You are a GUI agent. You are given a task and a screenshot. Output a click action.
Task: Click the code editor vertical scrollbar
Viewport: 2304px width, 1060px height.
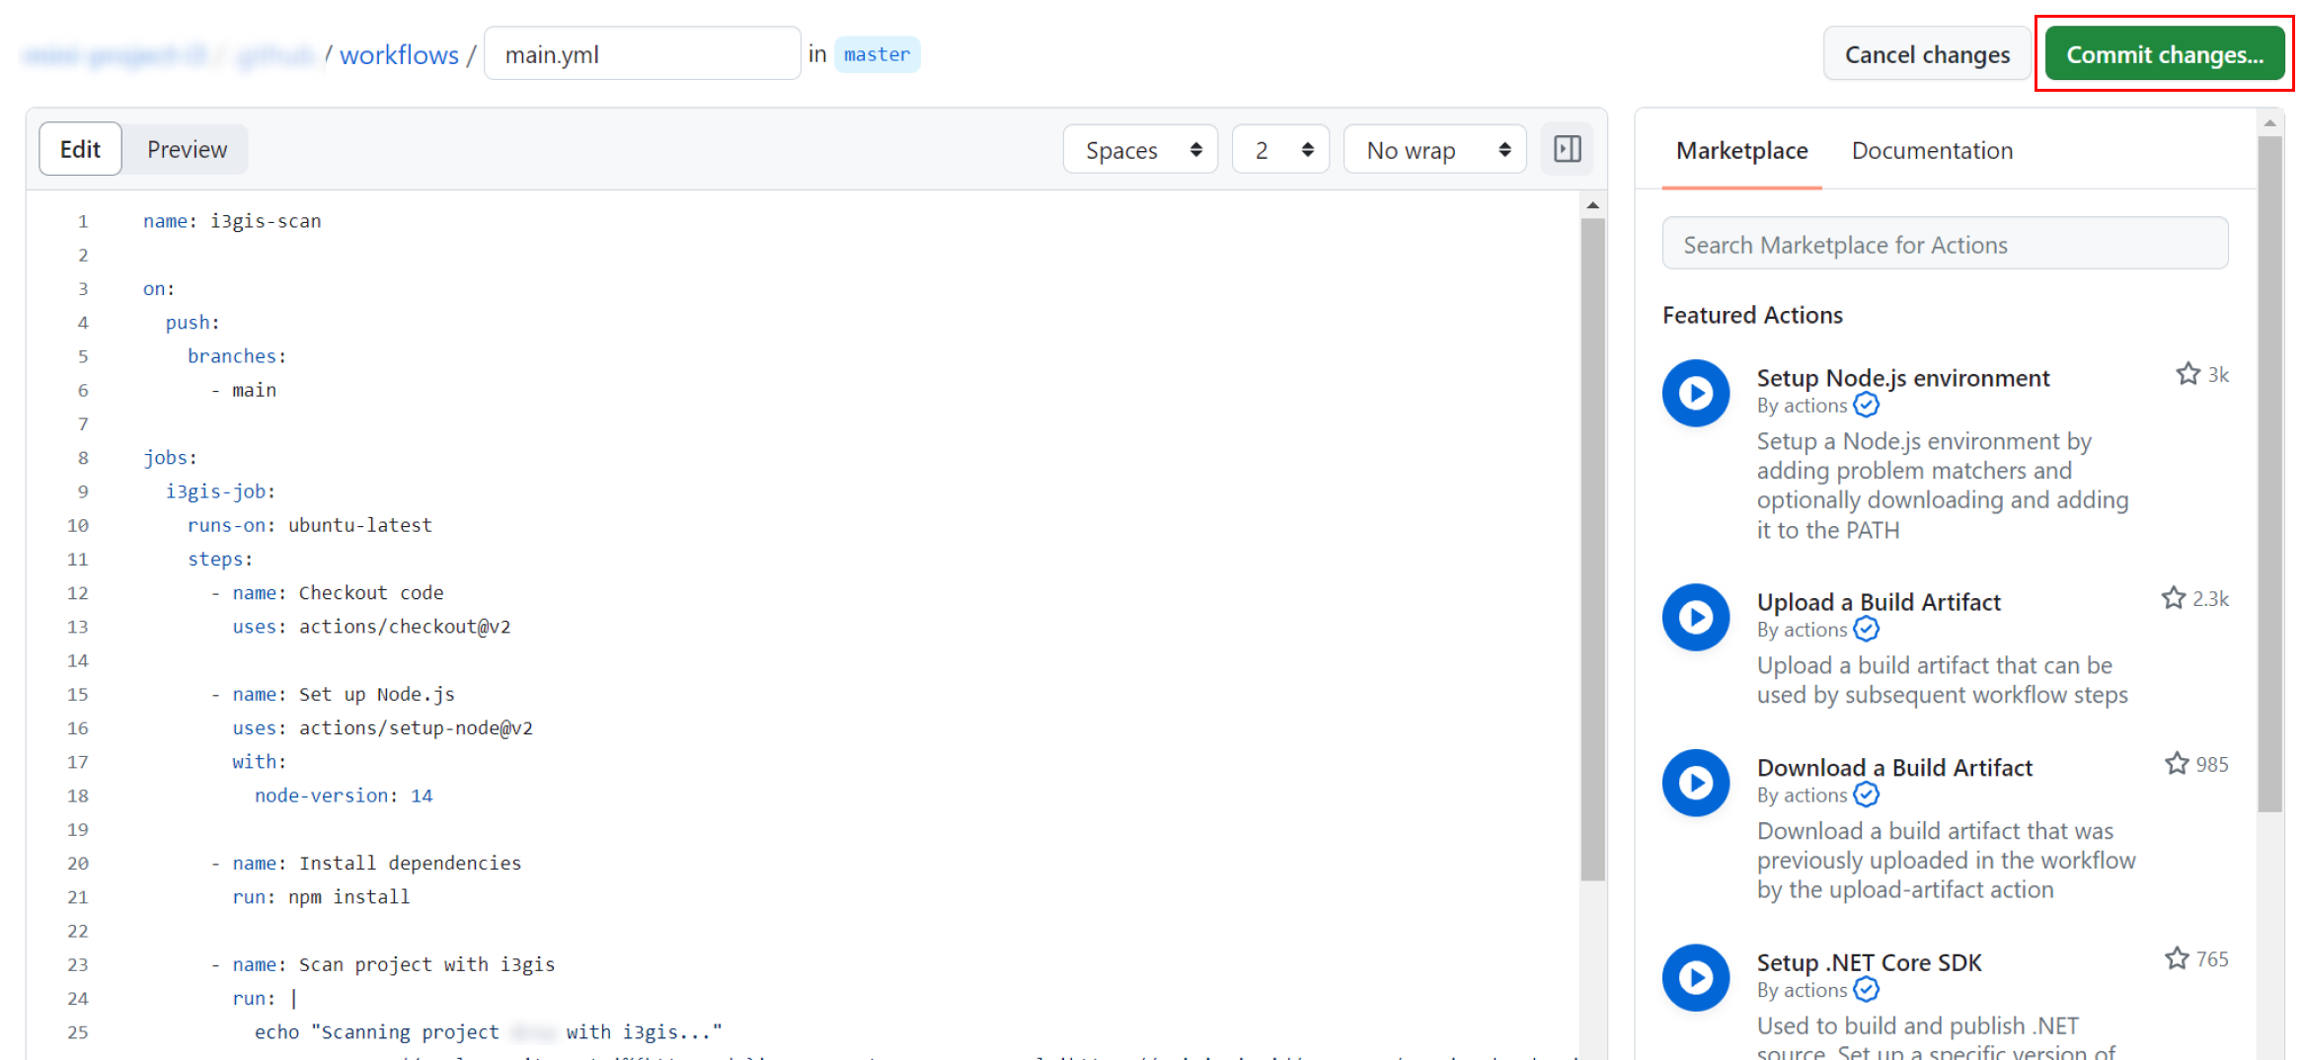[1592, 550]
